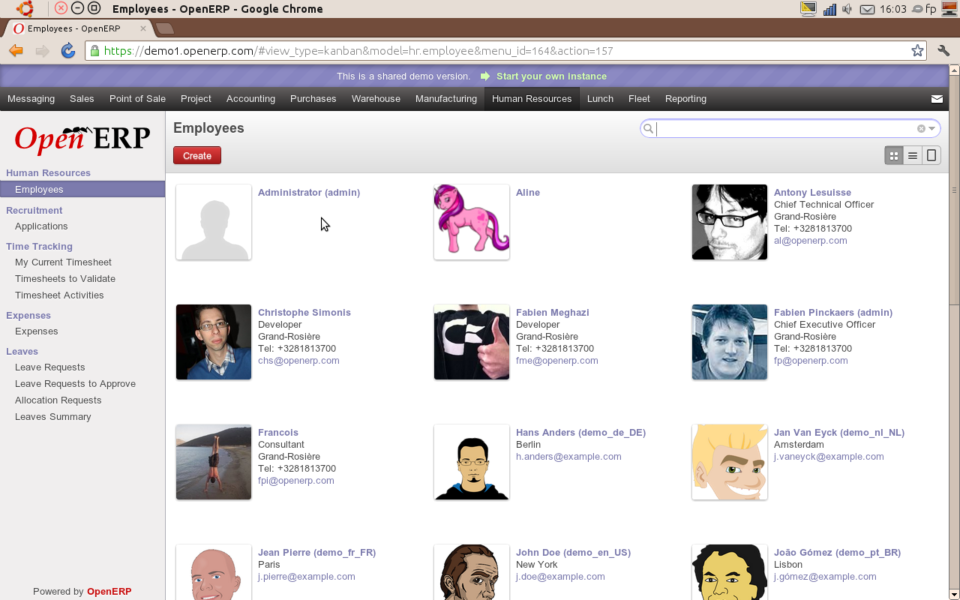
Task: Open the messages envelope icon in menu bar
Action: pos(937,99)
